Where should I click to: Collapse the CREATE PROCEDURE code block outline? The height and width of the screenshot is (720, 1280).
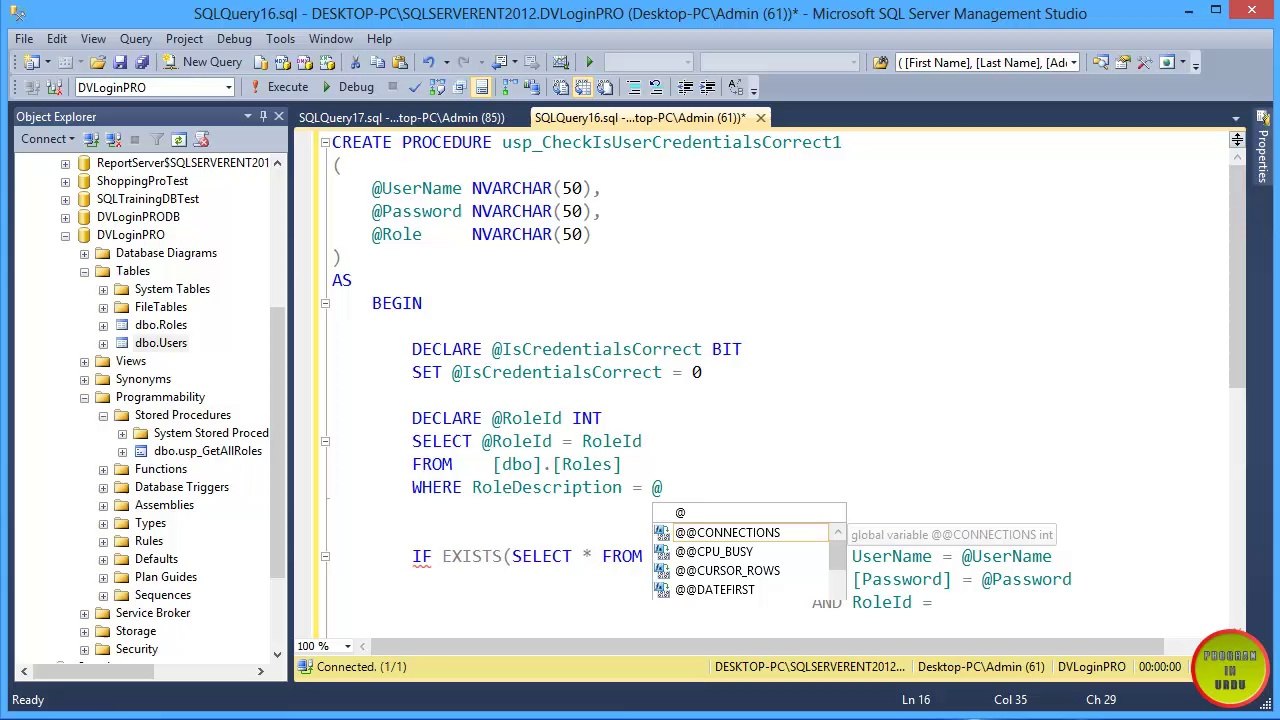[x=324, y=142]
